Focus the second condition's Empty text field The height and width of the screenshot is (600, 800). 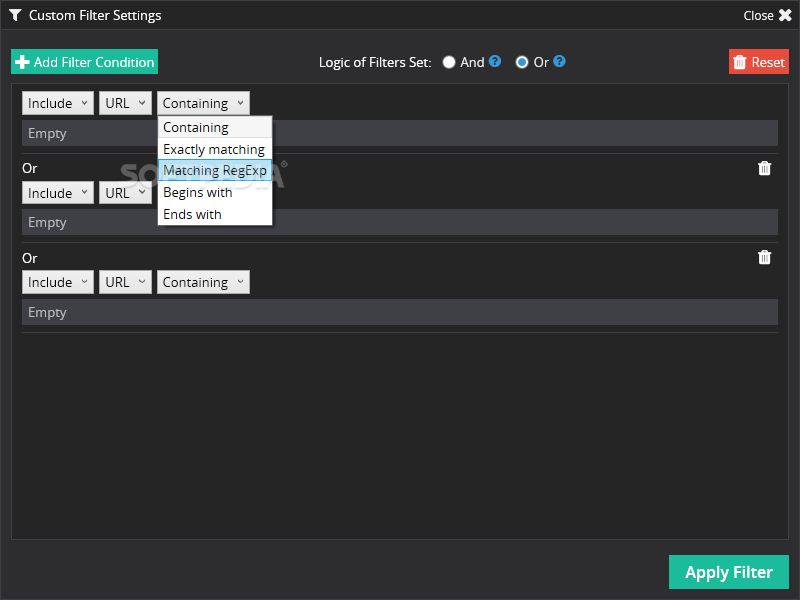[x=399, y=222]
